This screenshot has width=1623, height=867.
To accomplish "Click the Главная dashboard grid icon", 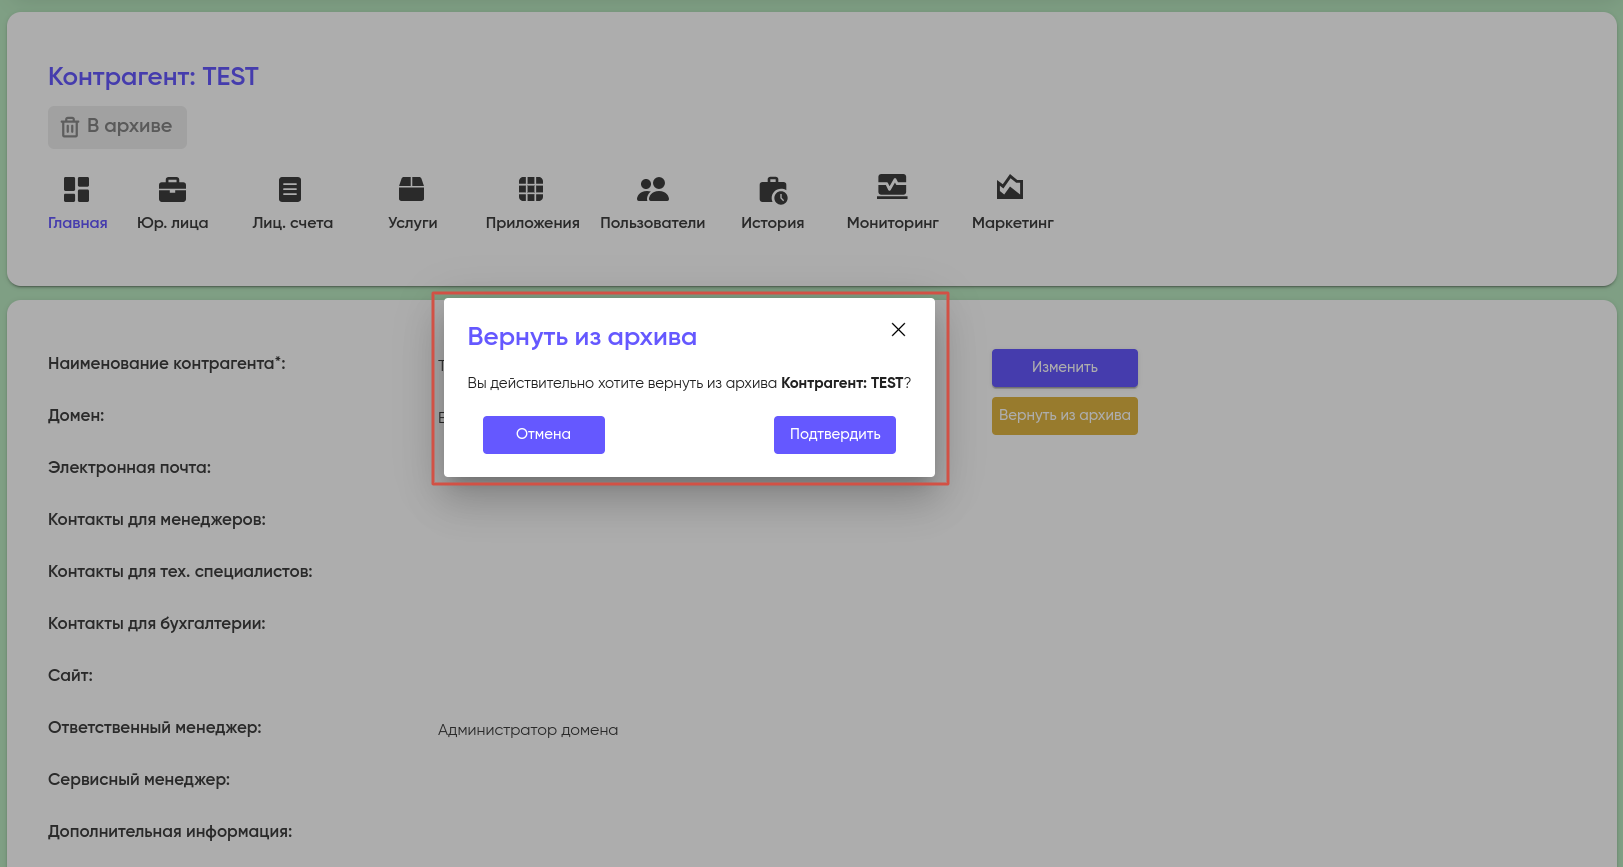I will 77,189.
